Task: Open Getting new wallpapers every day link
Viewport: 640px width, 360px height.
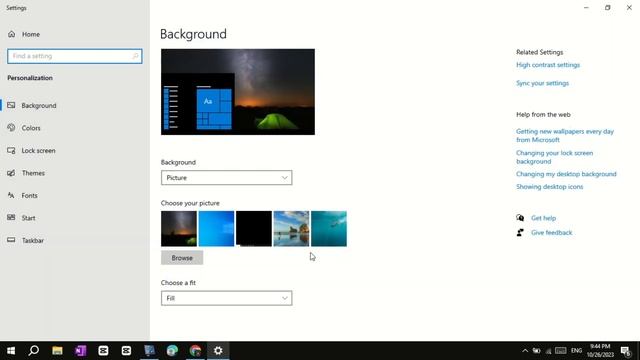Action: coord(565,136)
